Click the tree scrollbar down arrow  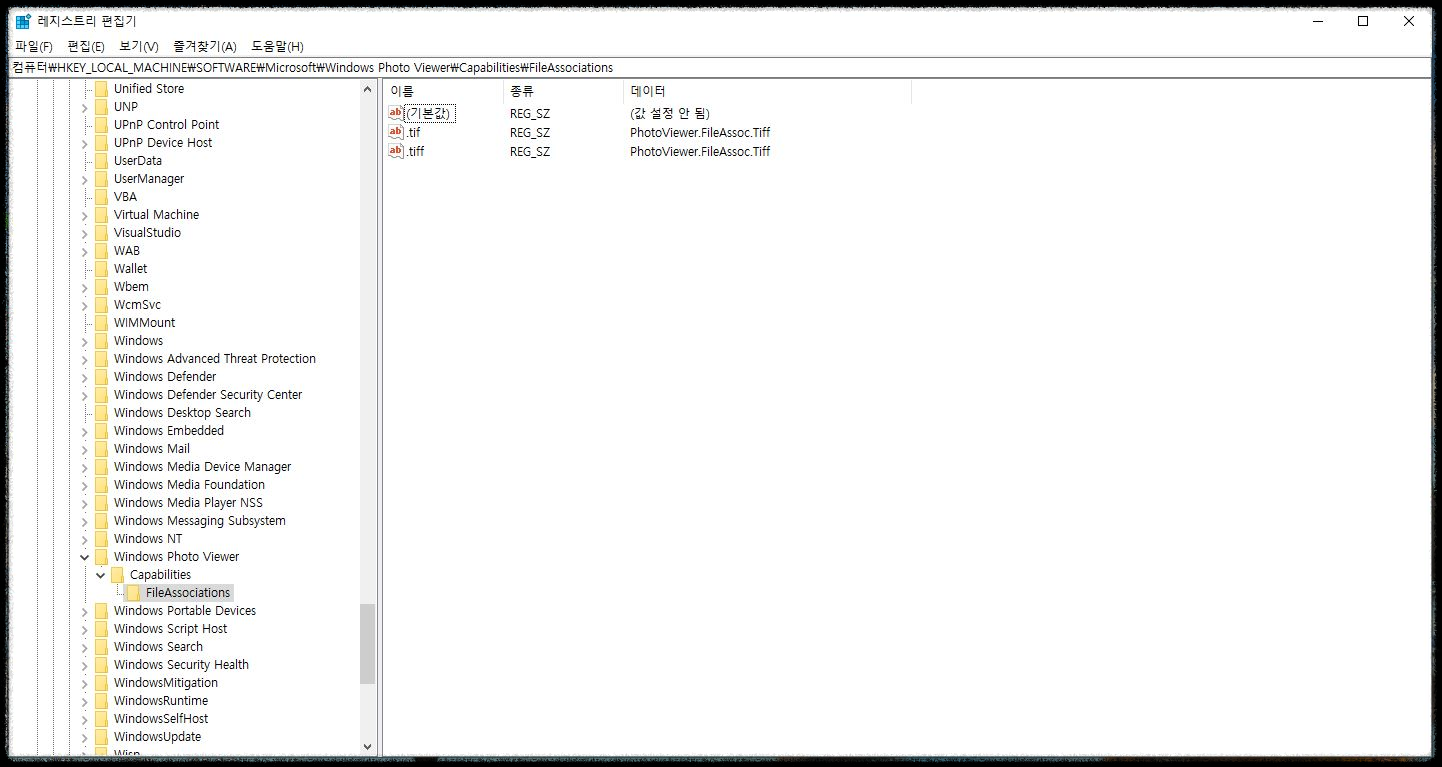[x=367, y=746]
